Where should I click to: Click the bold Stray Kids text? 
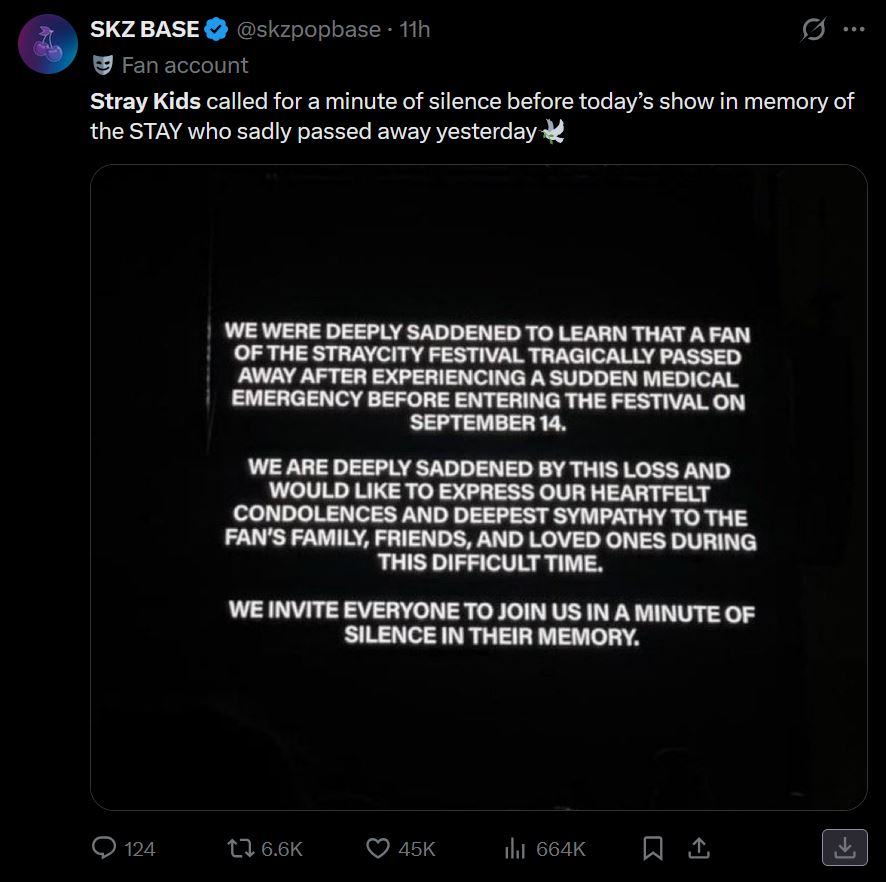(145, 101)
